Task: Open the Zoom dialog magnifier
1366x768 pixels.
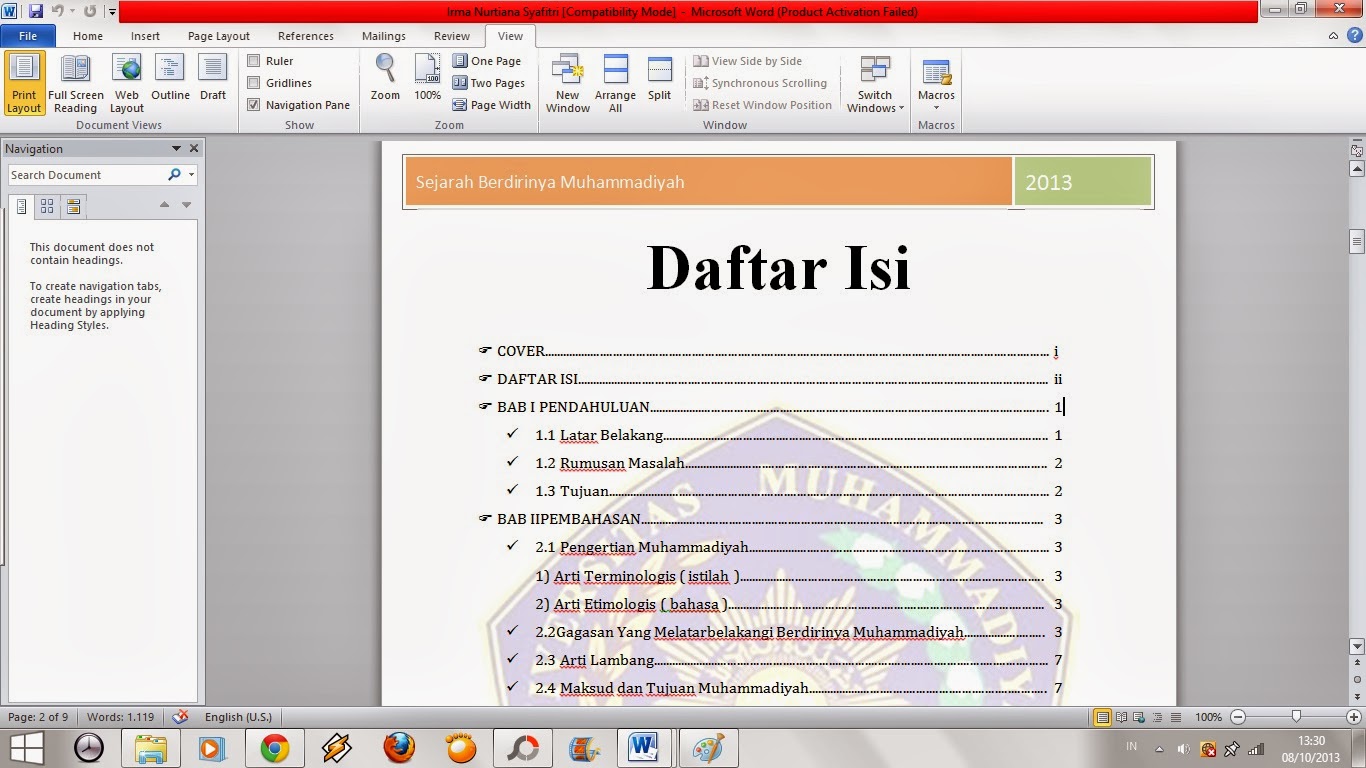Action: pos(385,78)
